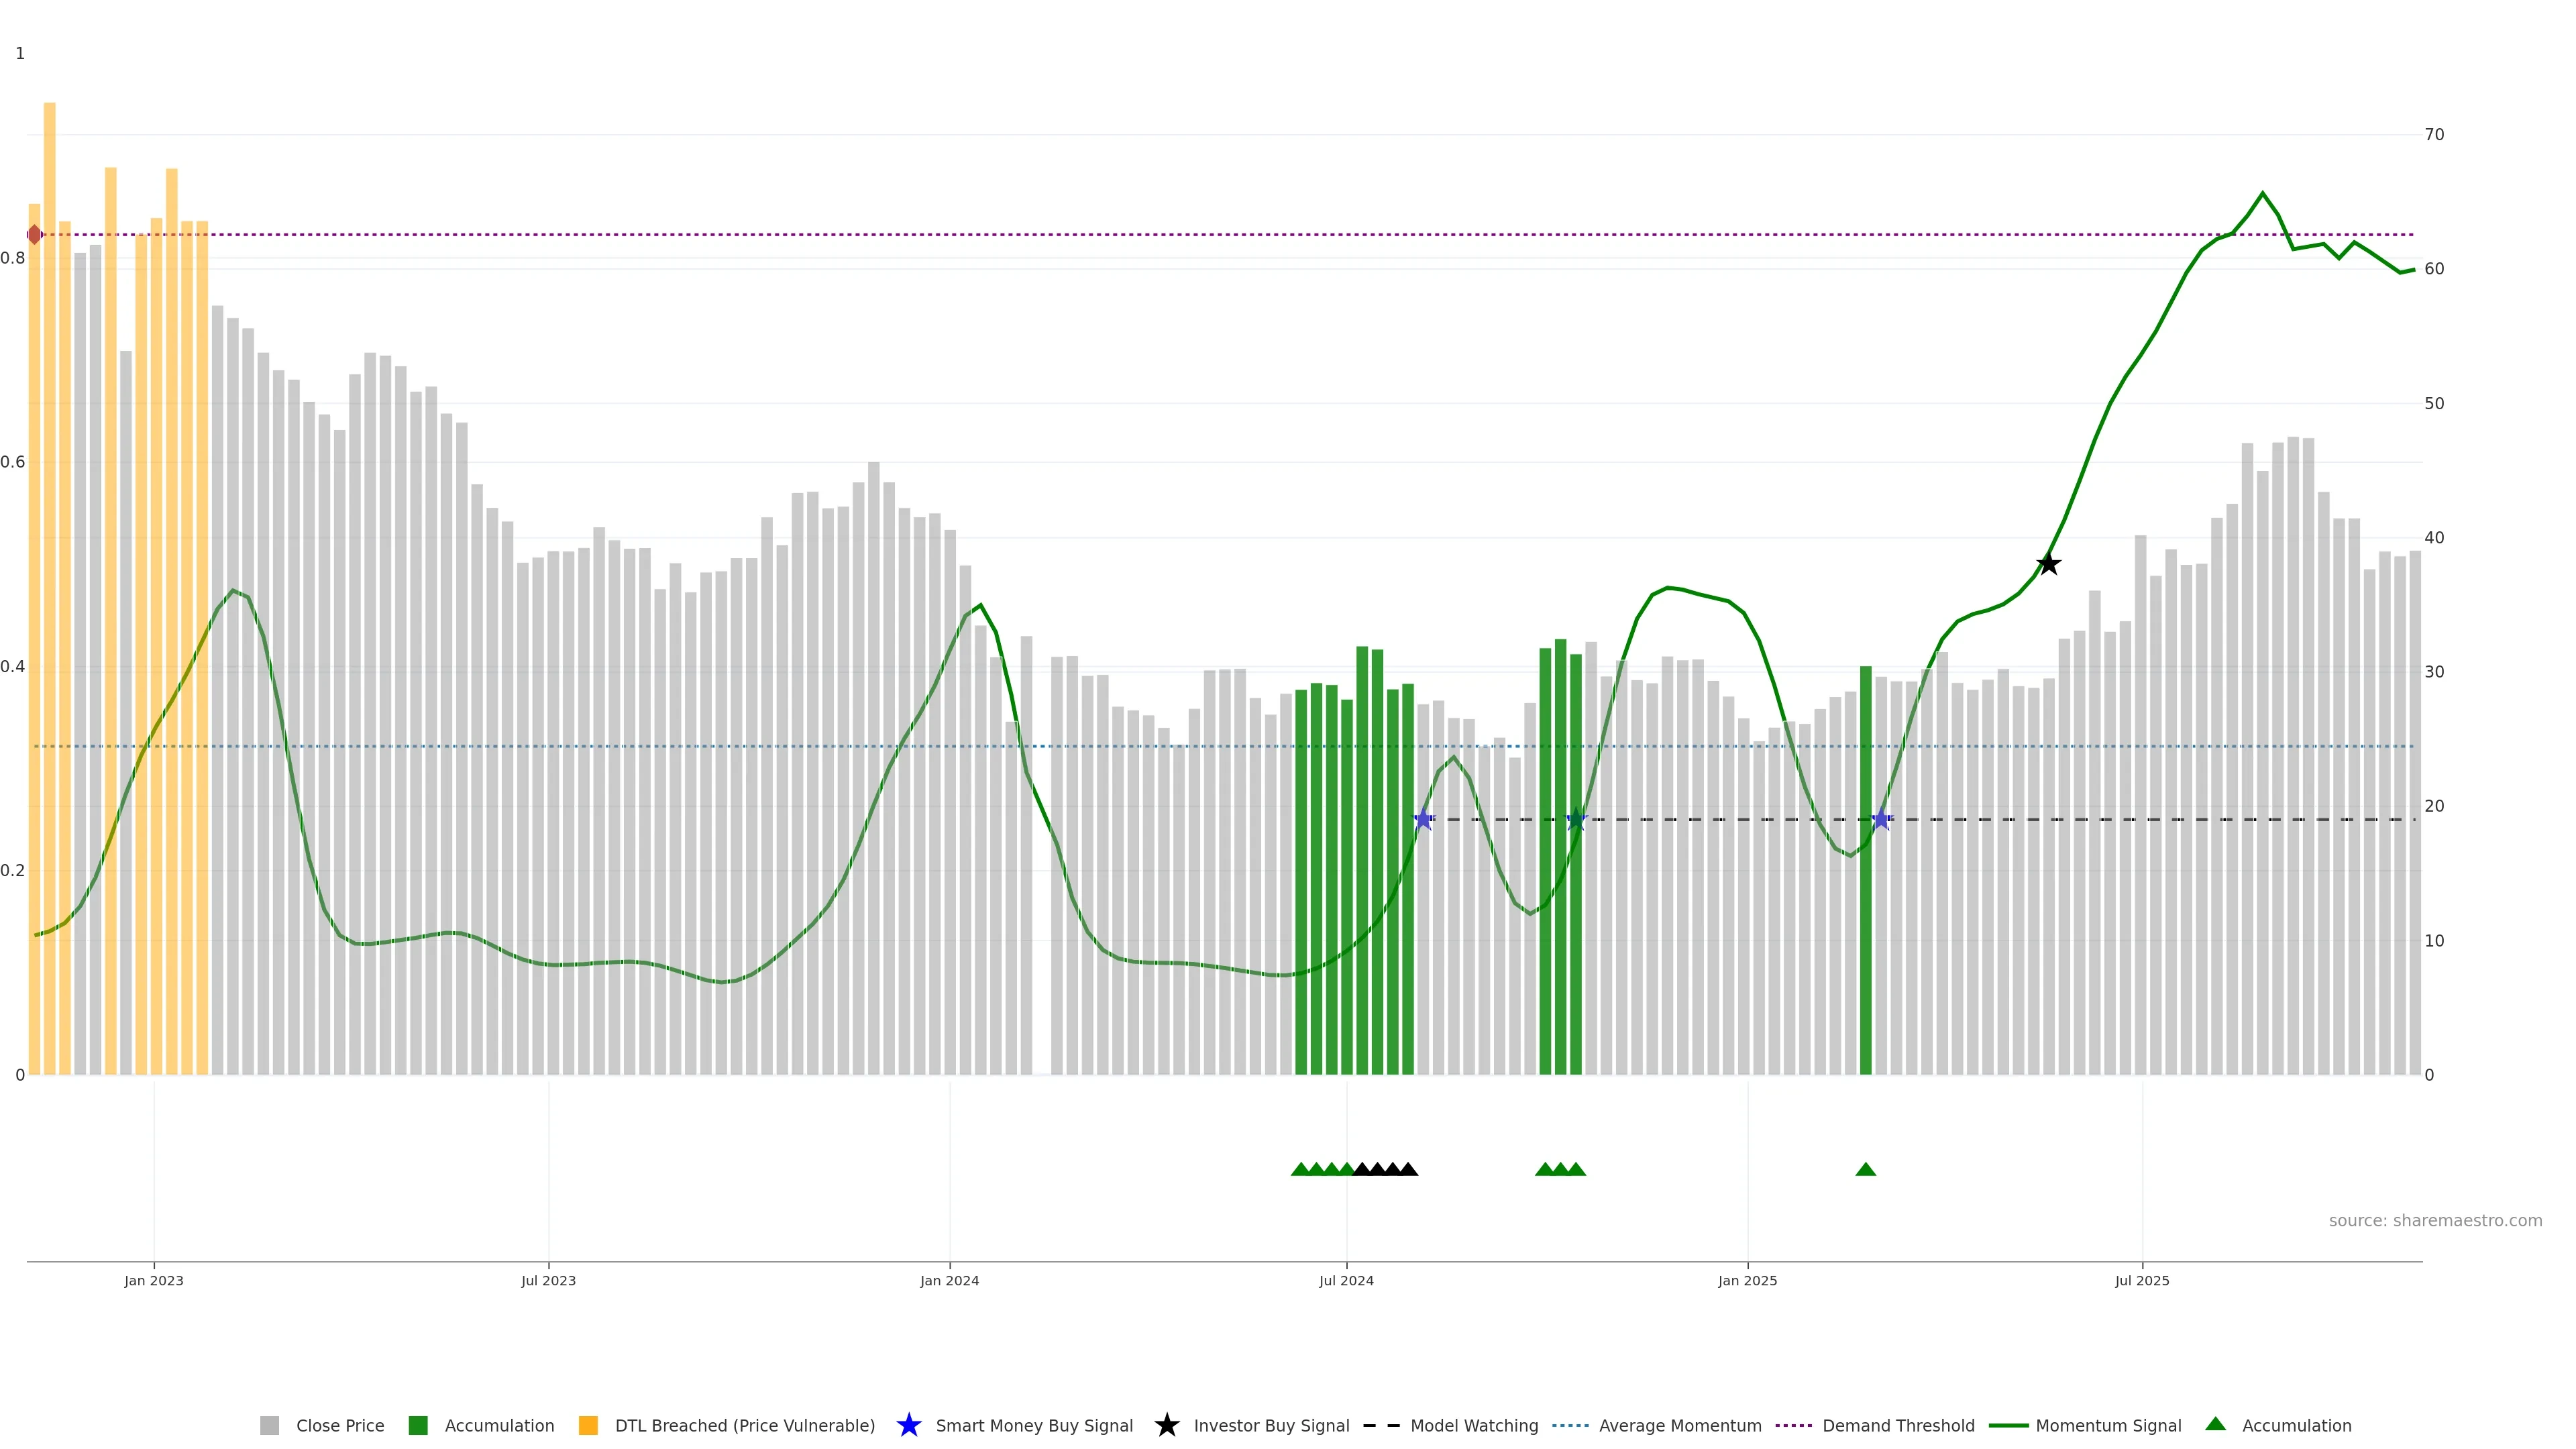Click the lone green Accumulation triangle in early 2025

coord(1865,1169)
